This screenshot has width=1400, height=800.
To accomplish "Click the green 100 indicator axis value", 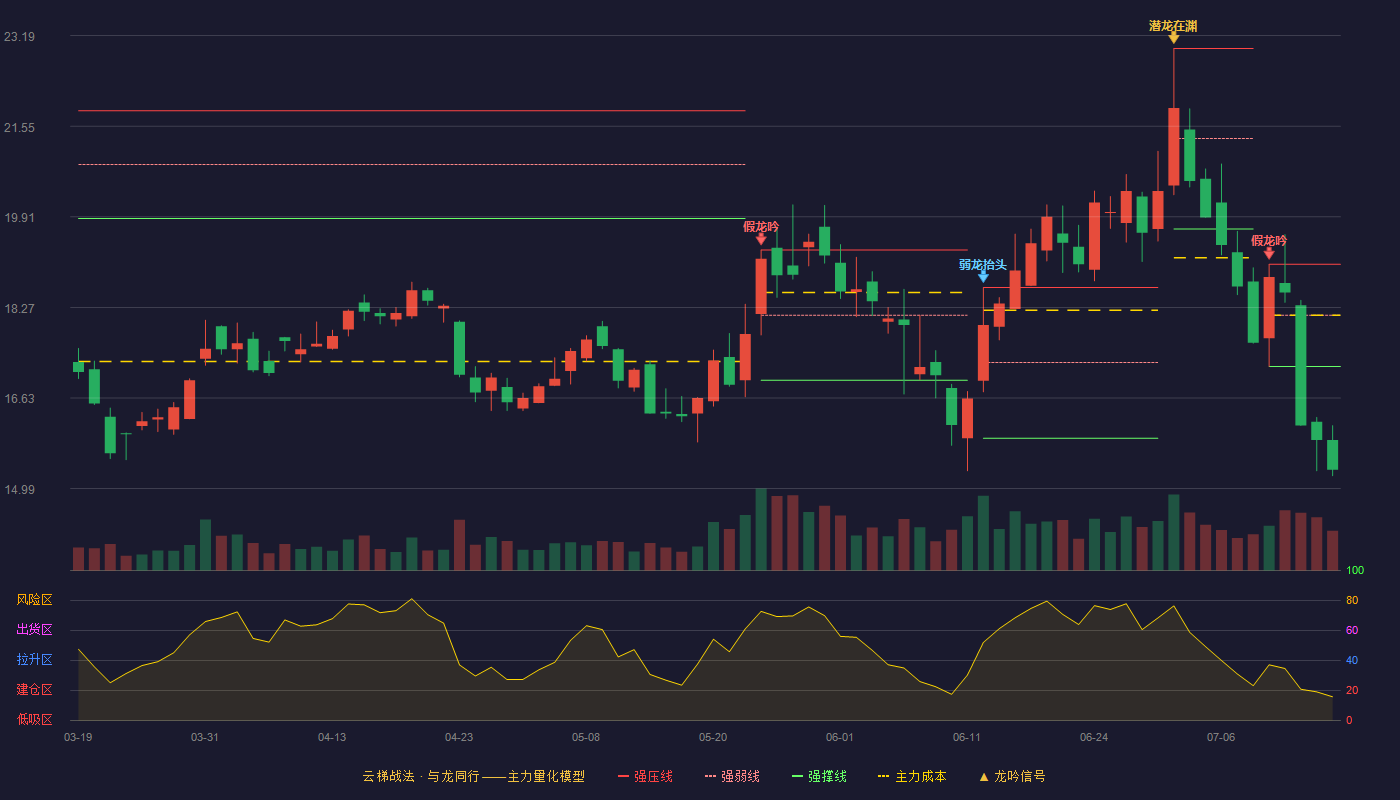I will point(1355,571).
